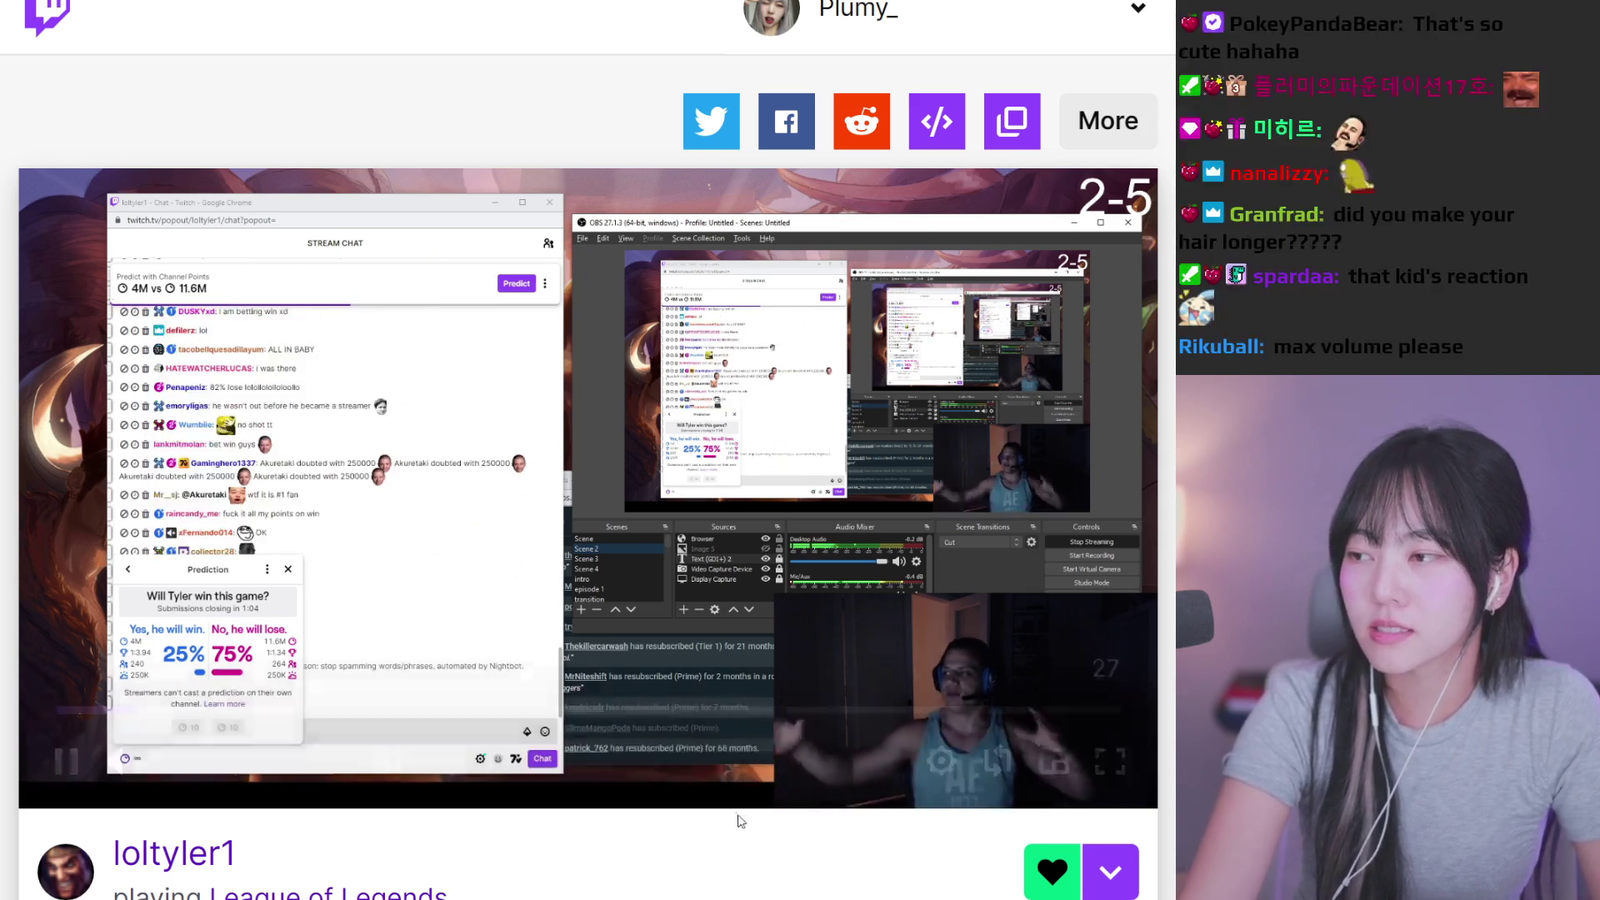The width and height of the screenshot is (1600, 900).
Task: Toggle the lock on Video Capture Device
Action: [779, 569]
